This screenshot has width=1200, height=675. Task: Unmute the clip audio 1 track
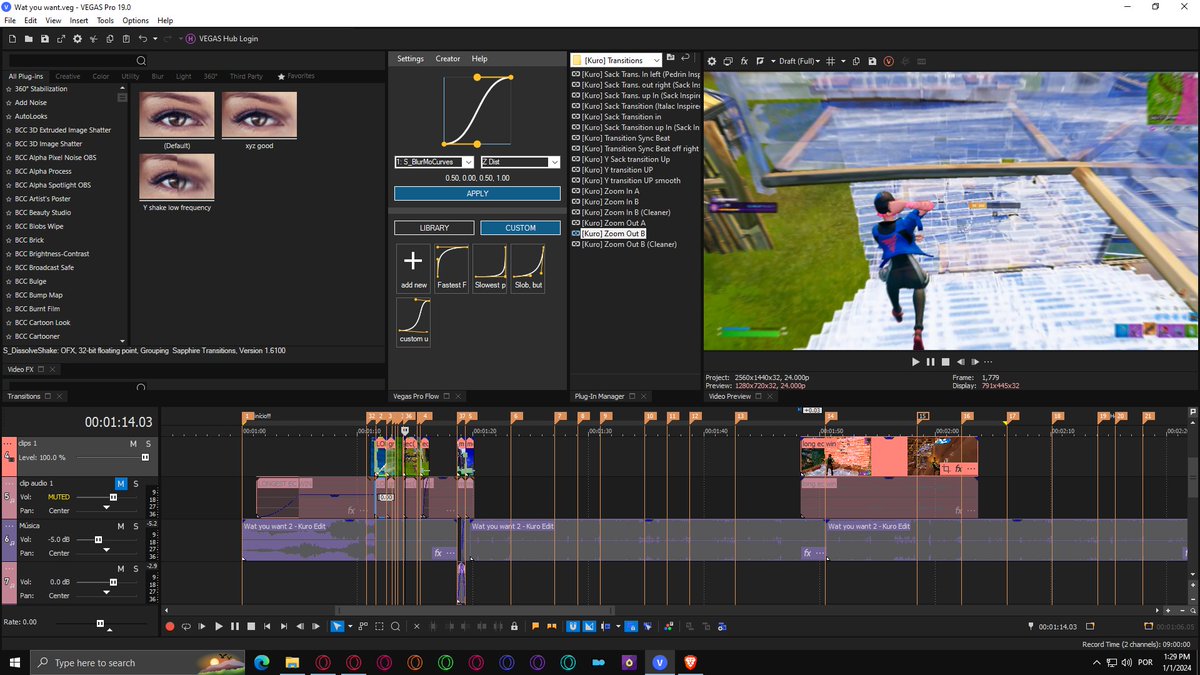click(x=121, y=484)
